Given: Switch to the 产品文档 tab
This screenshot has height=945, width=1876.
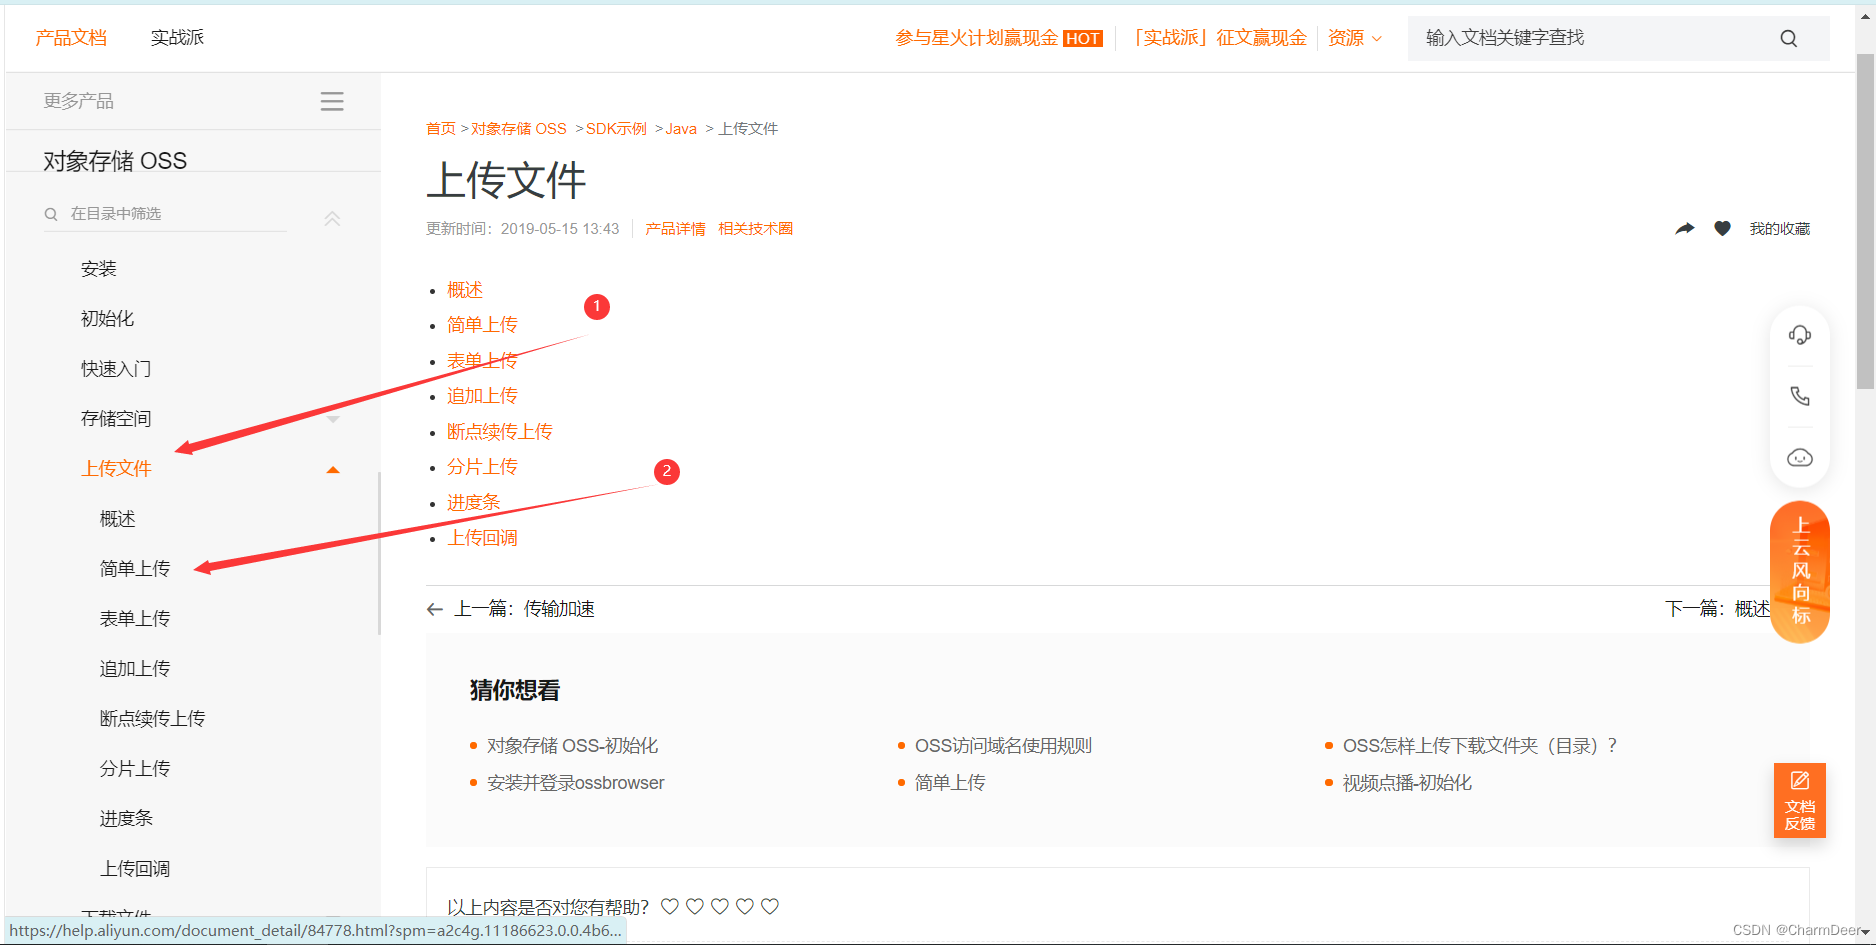Looking at the screenshot, I should (71, 38).
